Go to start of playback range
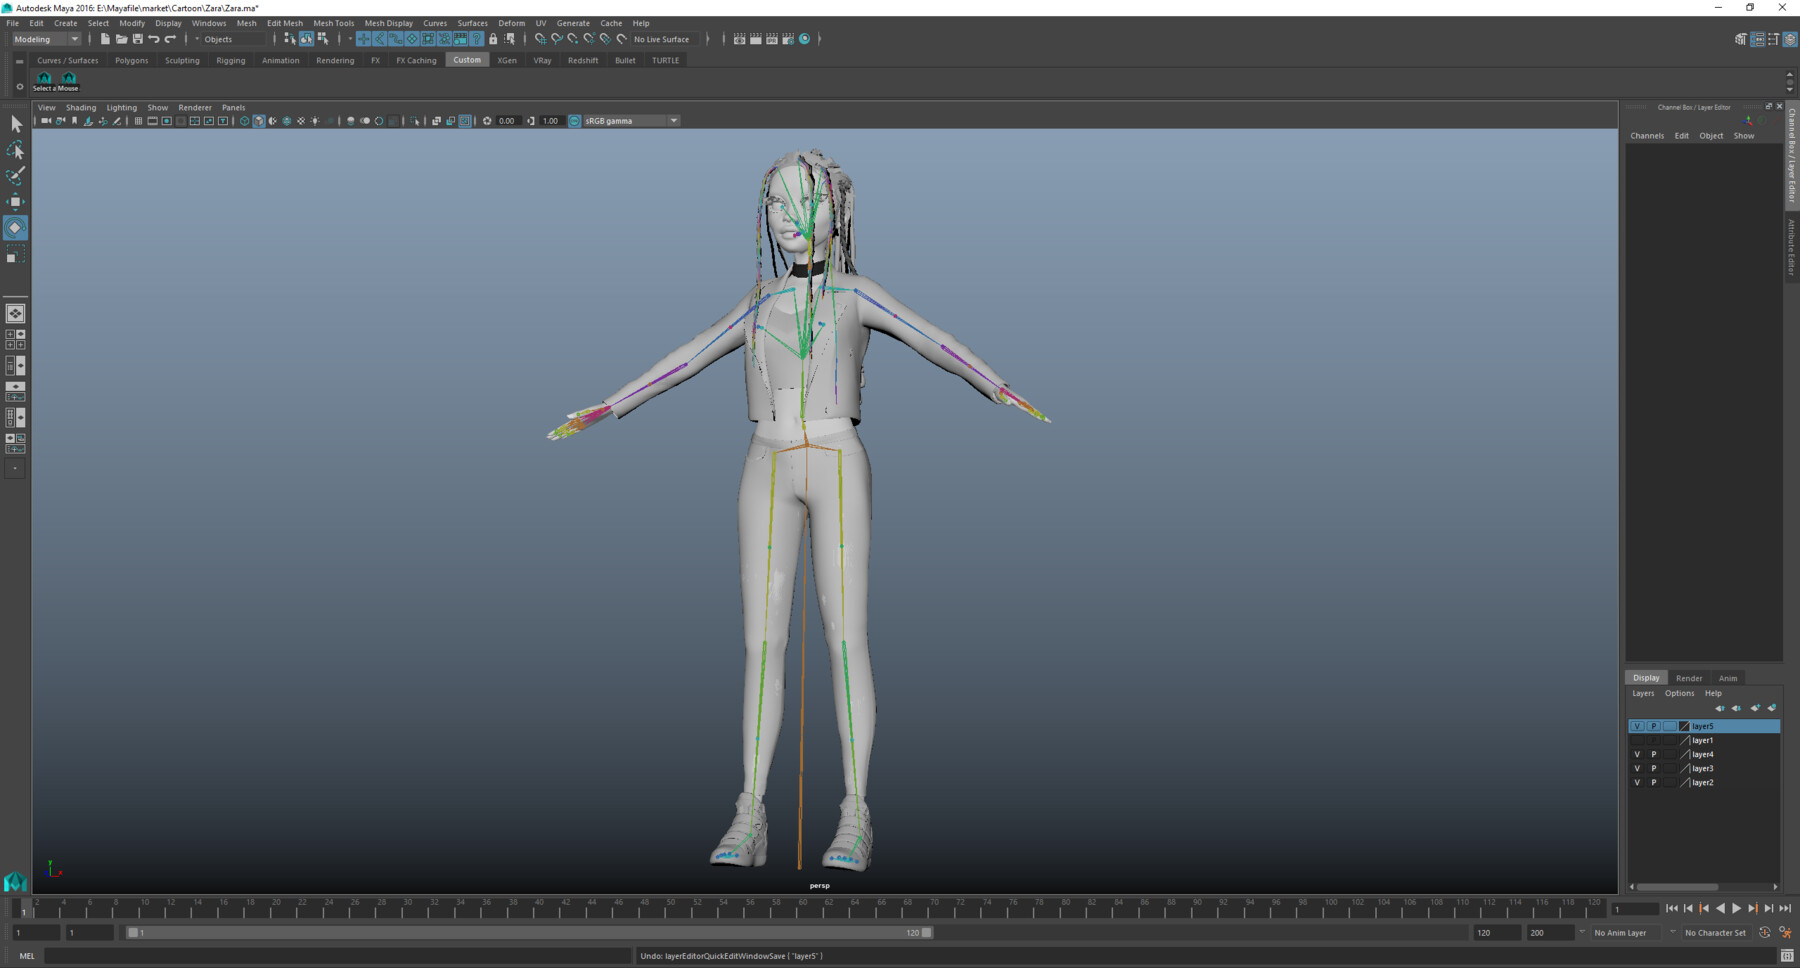1800x968 pixels. (1672, 908)
